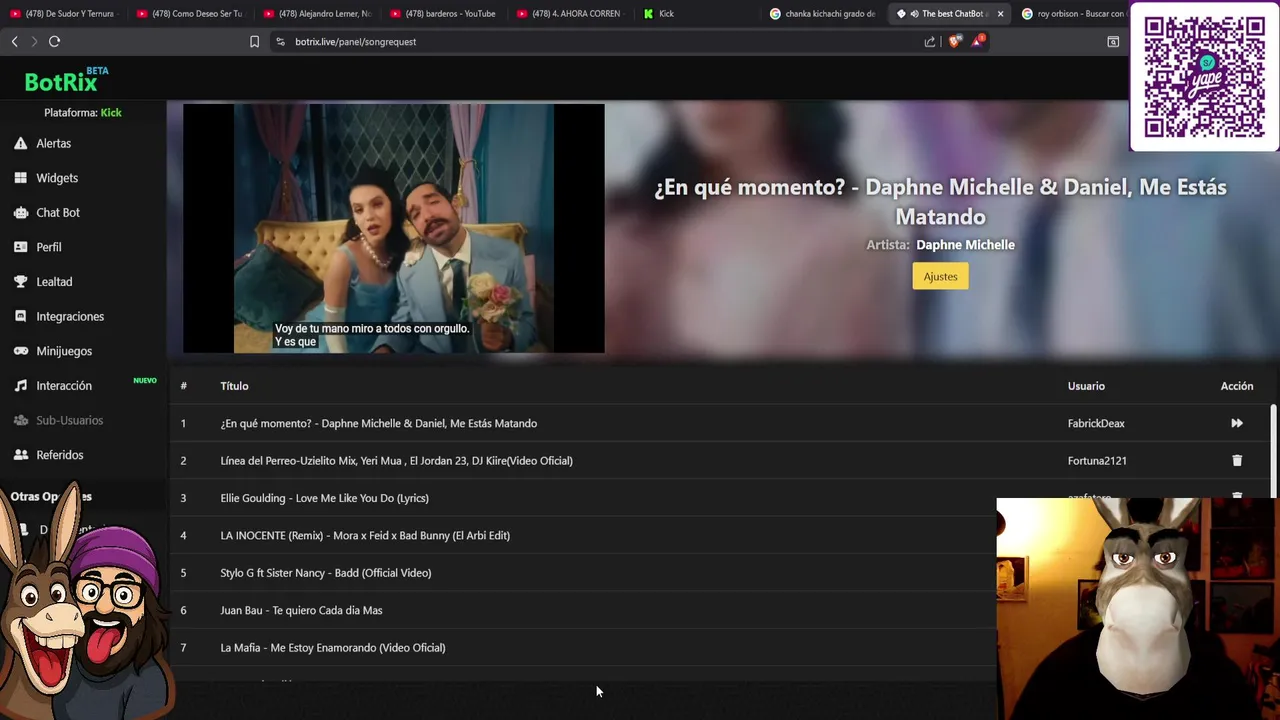1280x720 pixels.
Task: Click the share icon in address bar
Action: pos(930,41)
